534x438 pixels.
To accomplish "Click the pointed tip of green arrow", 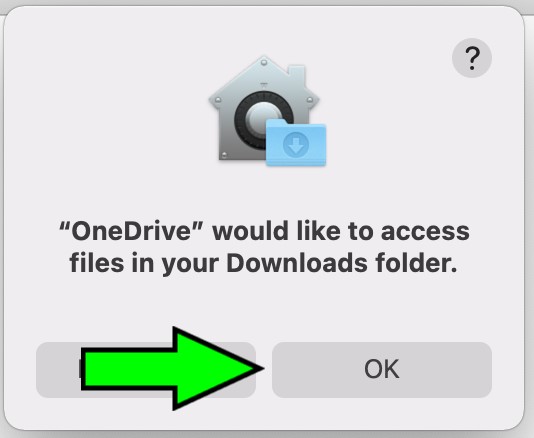I will click(260, 368).
